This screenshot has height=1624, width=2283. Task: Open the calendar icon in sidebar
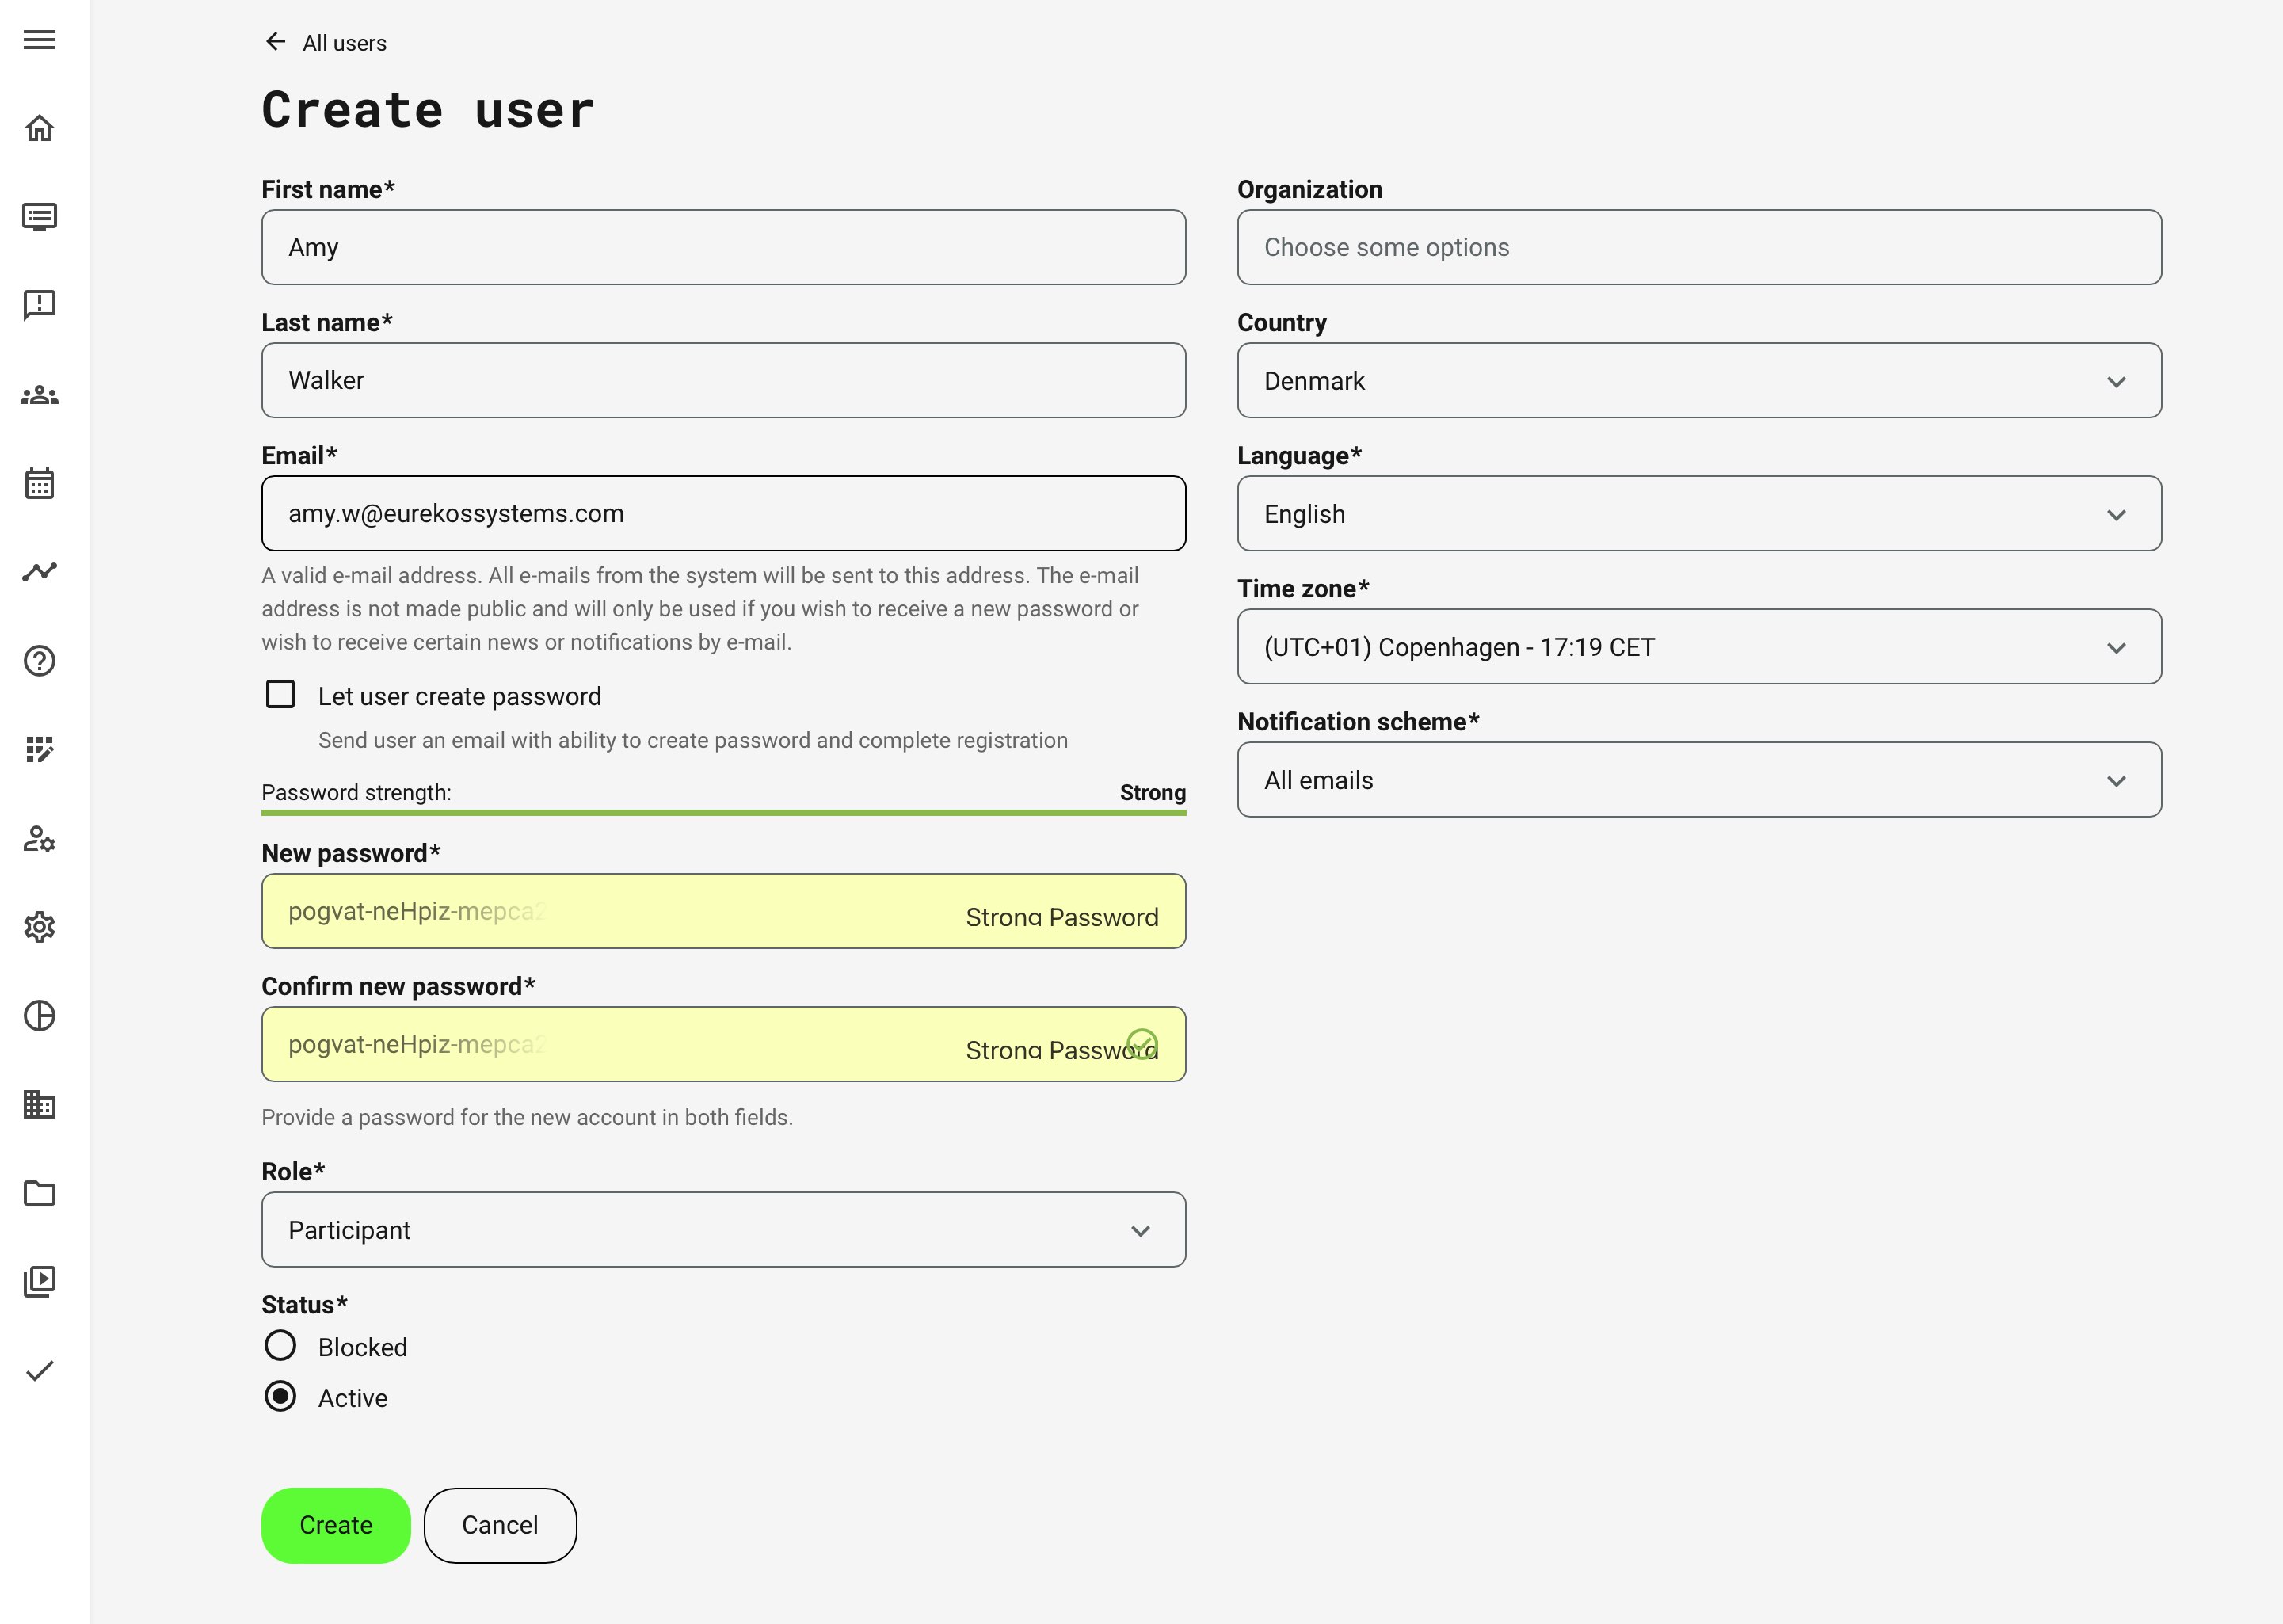click(x=39, y=484)
